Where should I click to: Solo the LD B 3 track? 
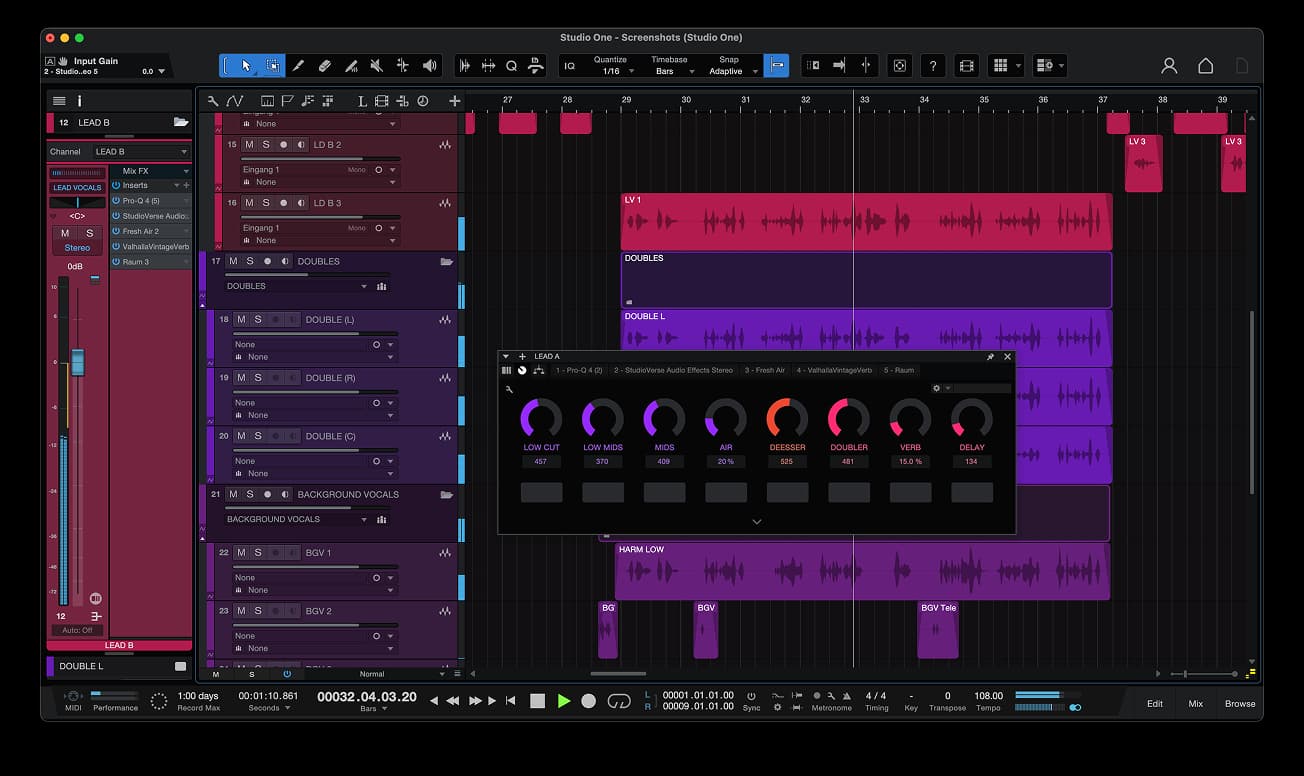(266, 203)
